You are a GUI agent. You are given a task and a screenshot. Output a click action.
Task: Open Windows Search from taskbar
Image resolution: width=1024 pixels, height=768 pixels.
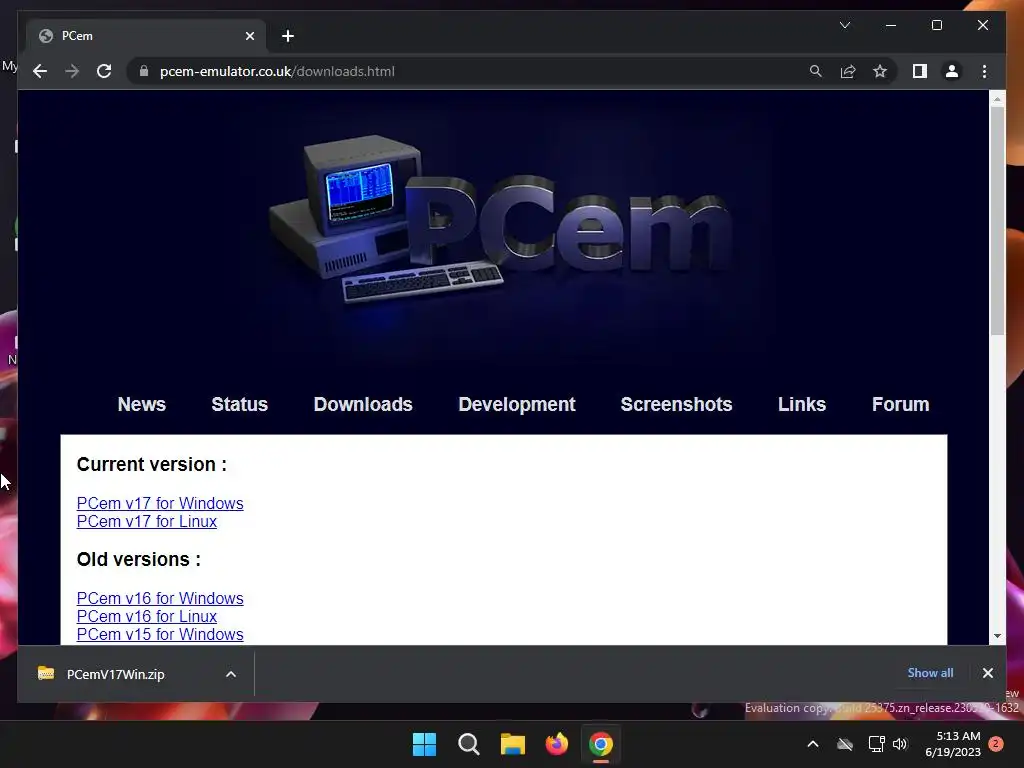(x=468, y=744)
